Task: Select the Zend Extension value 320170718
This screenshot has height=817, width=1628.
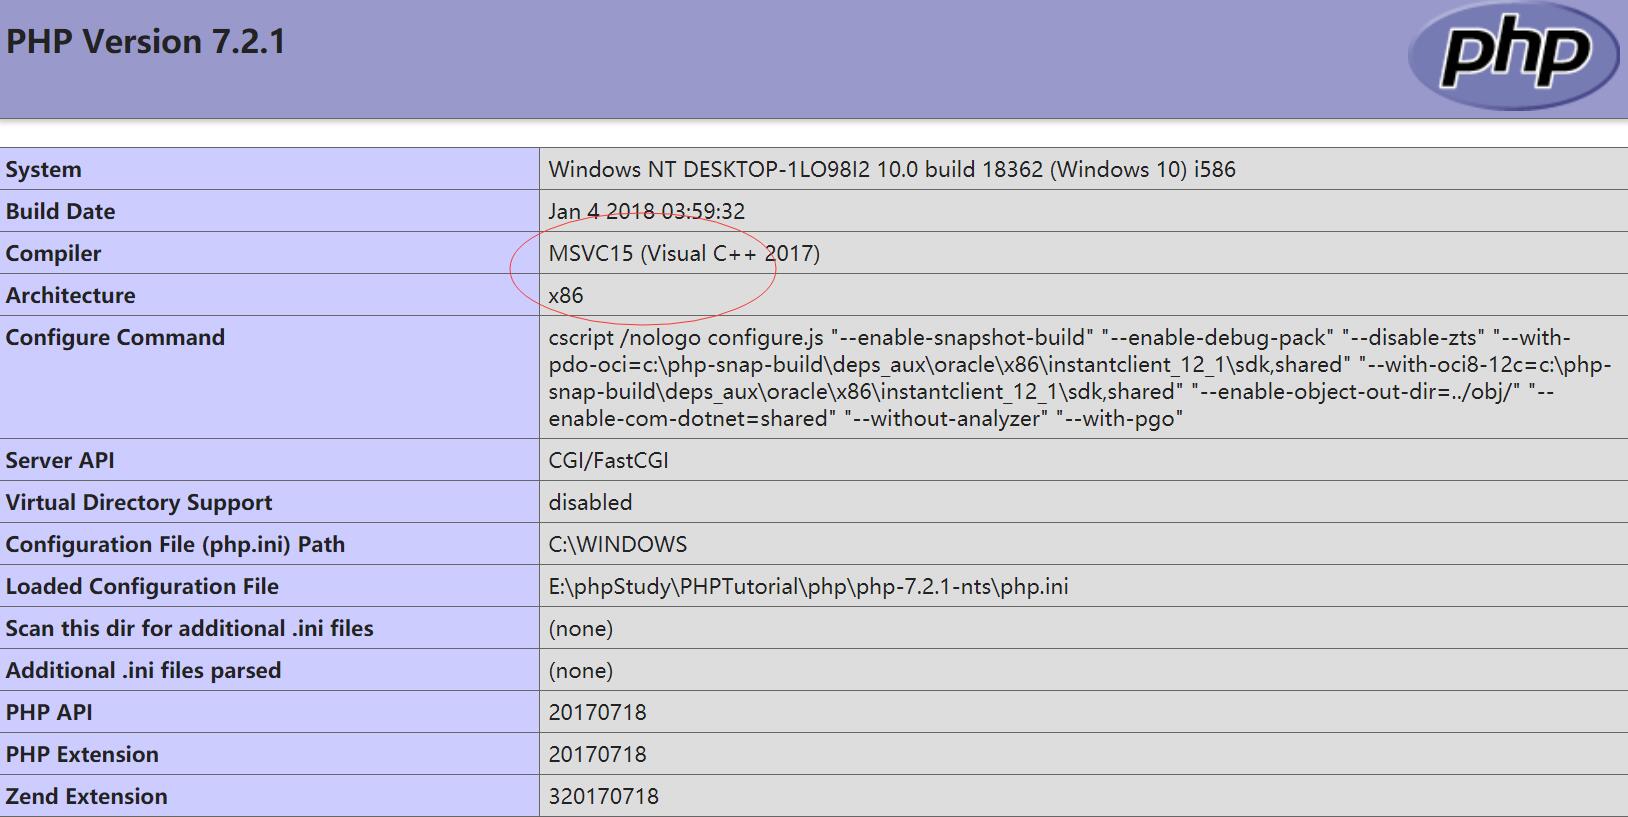Action: [x=603, y=797]
